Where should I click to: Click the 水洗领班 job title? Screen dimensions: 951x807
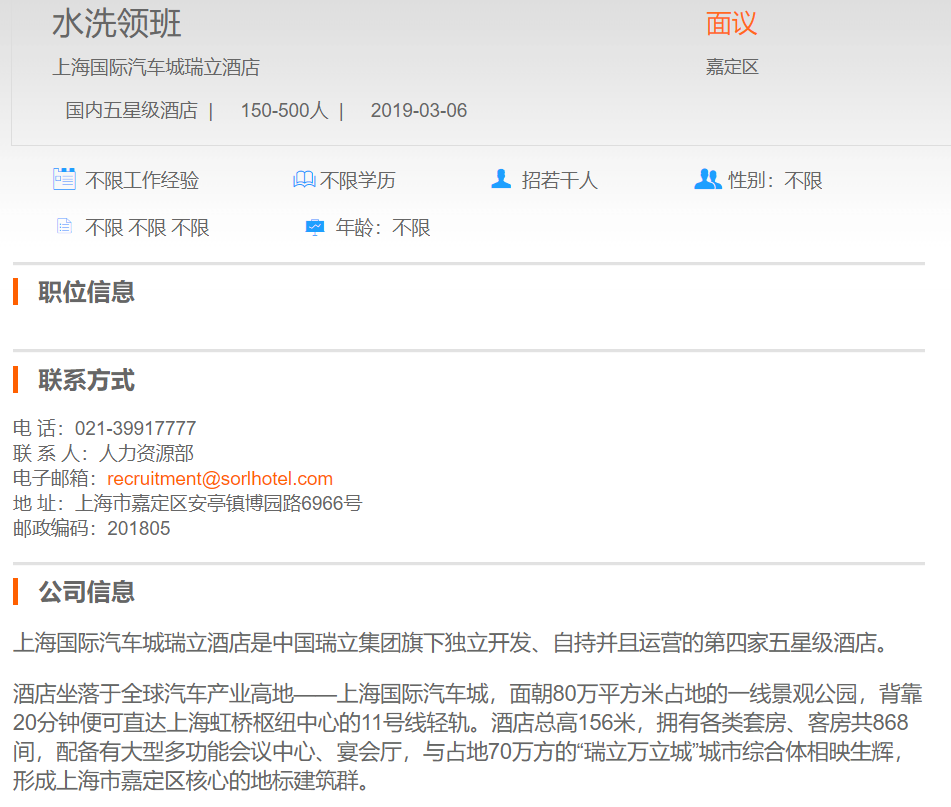(x=117, y=24)
